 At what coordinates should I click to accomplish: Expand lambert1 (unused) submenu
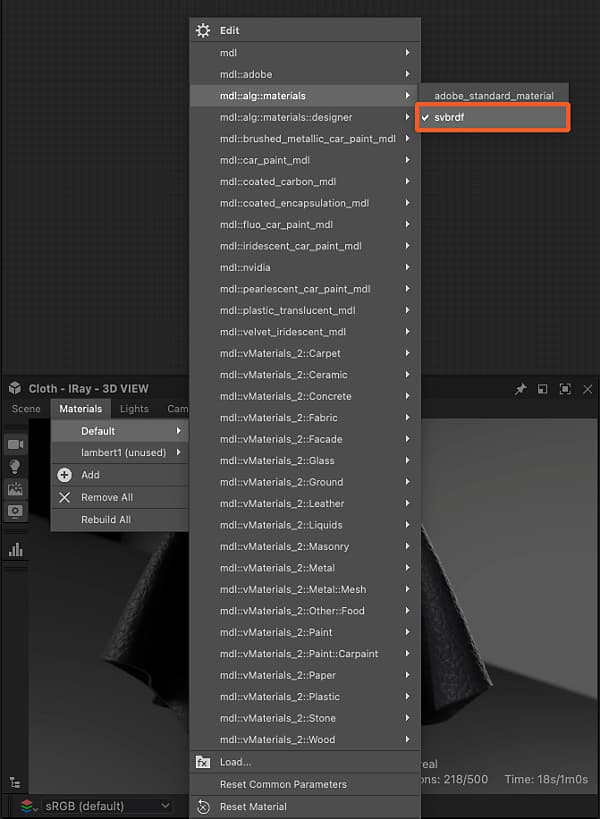pos(120,452)
